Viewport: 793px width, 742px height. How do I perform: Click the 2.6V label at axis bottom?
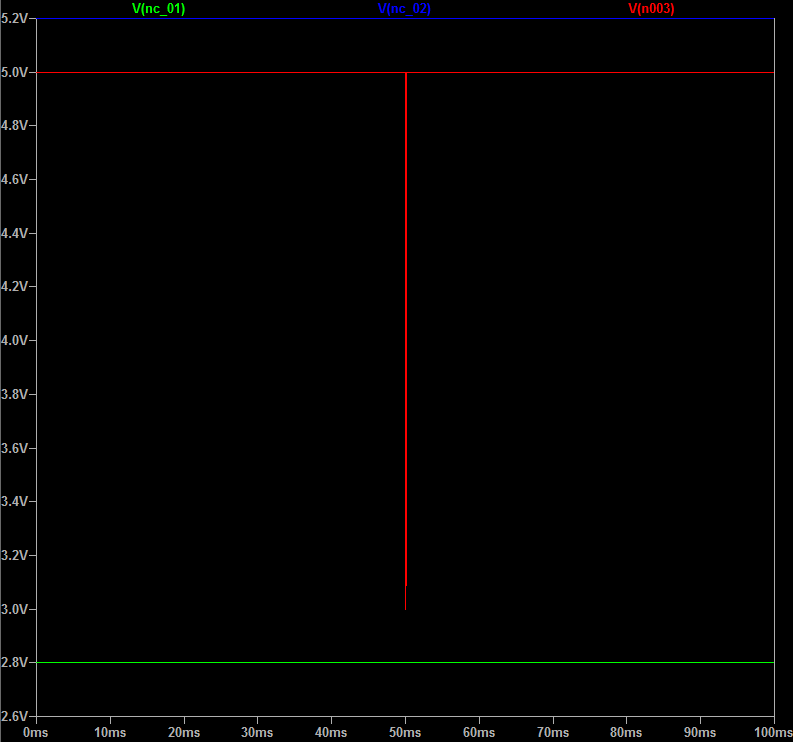point(17,716)
